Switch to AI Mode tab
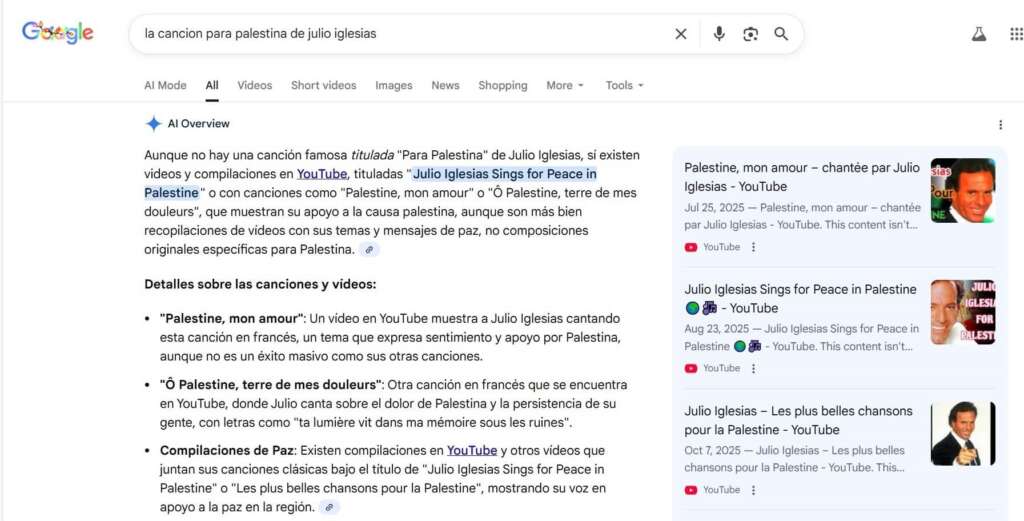Screen dimensions: 1024x521 tap(165, 86)
